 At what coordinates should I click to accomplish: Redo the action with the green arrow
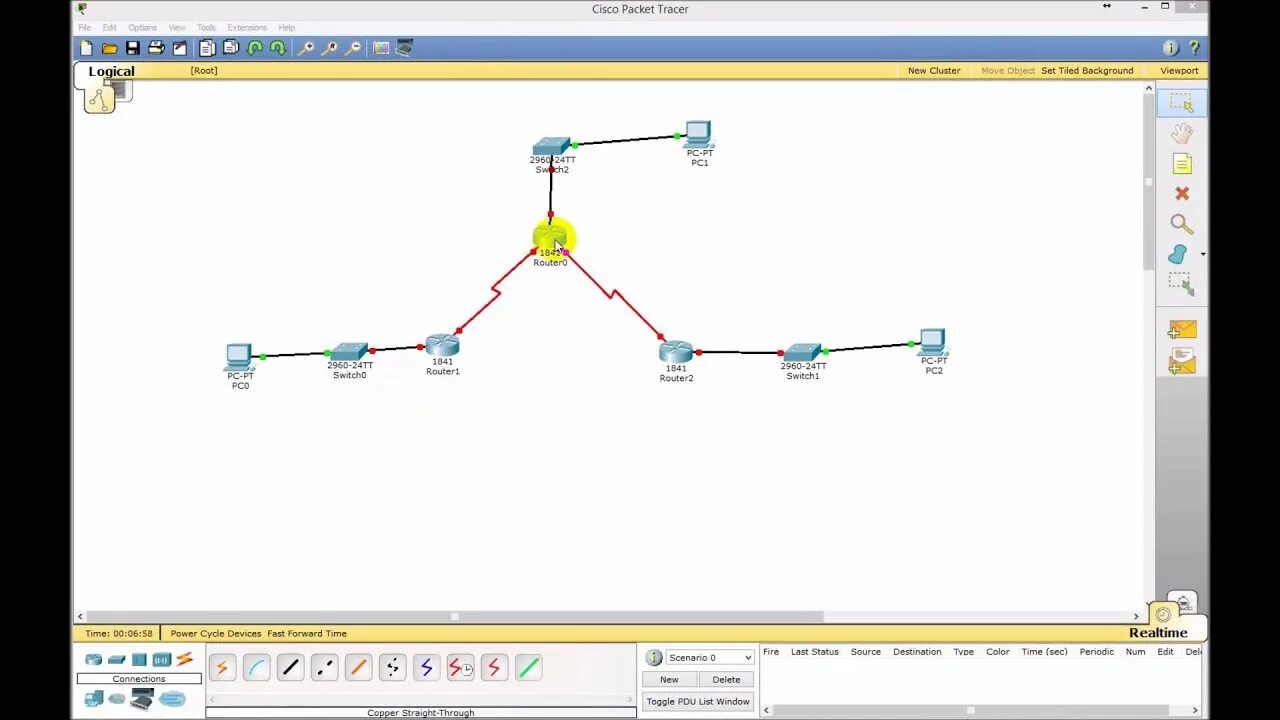click(277, 48)
